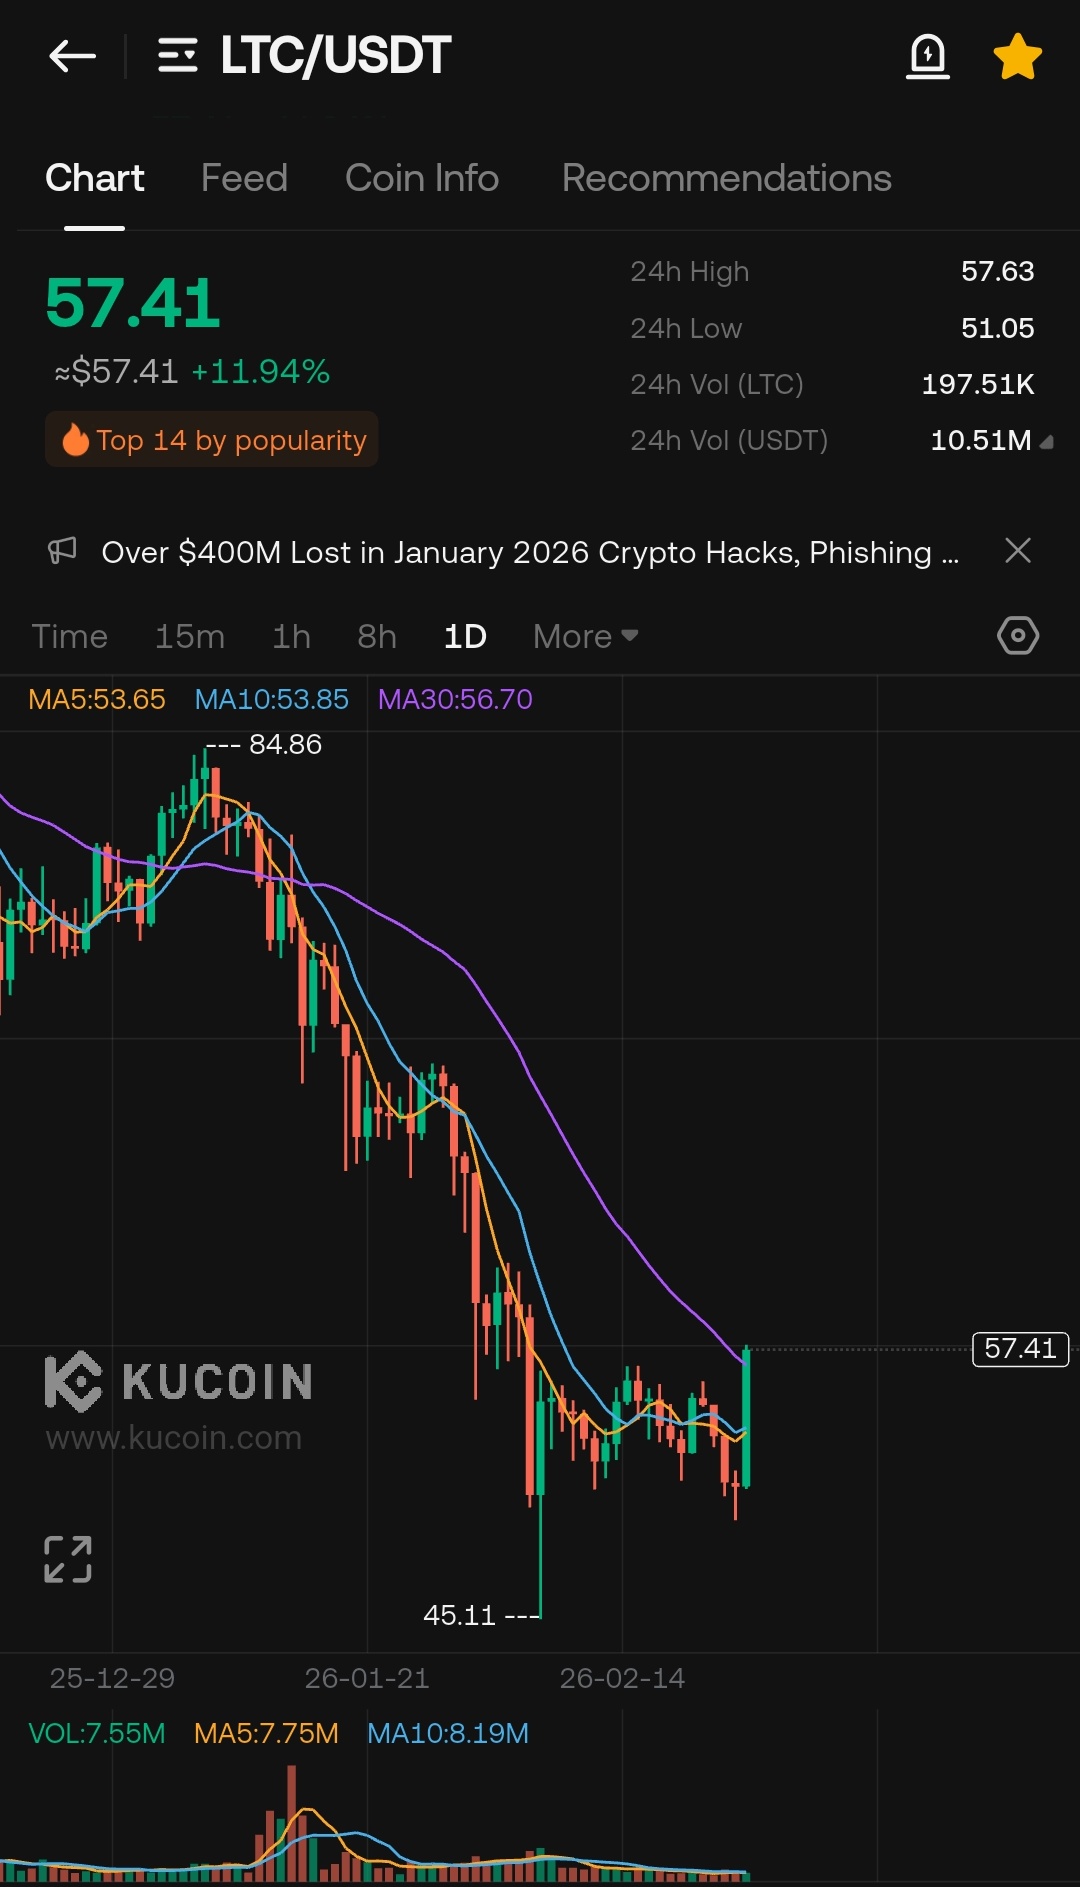Toggle the yellow favorite star

(x=1017, y=56)
